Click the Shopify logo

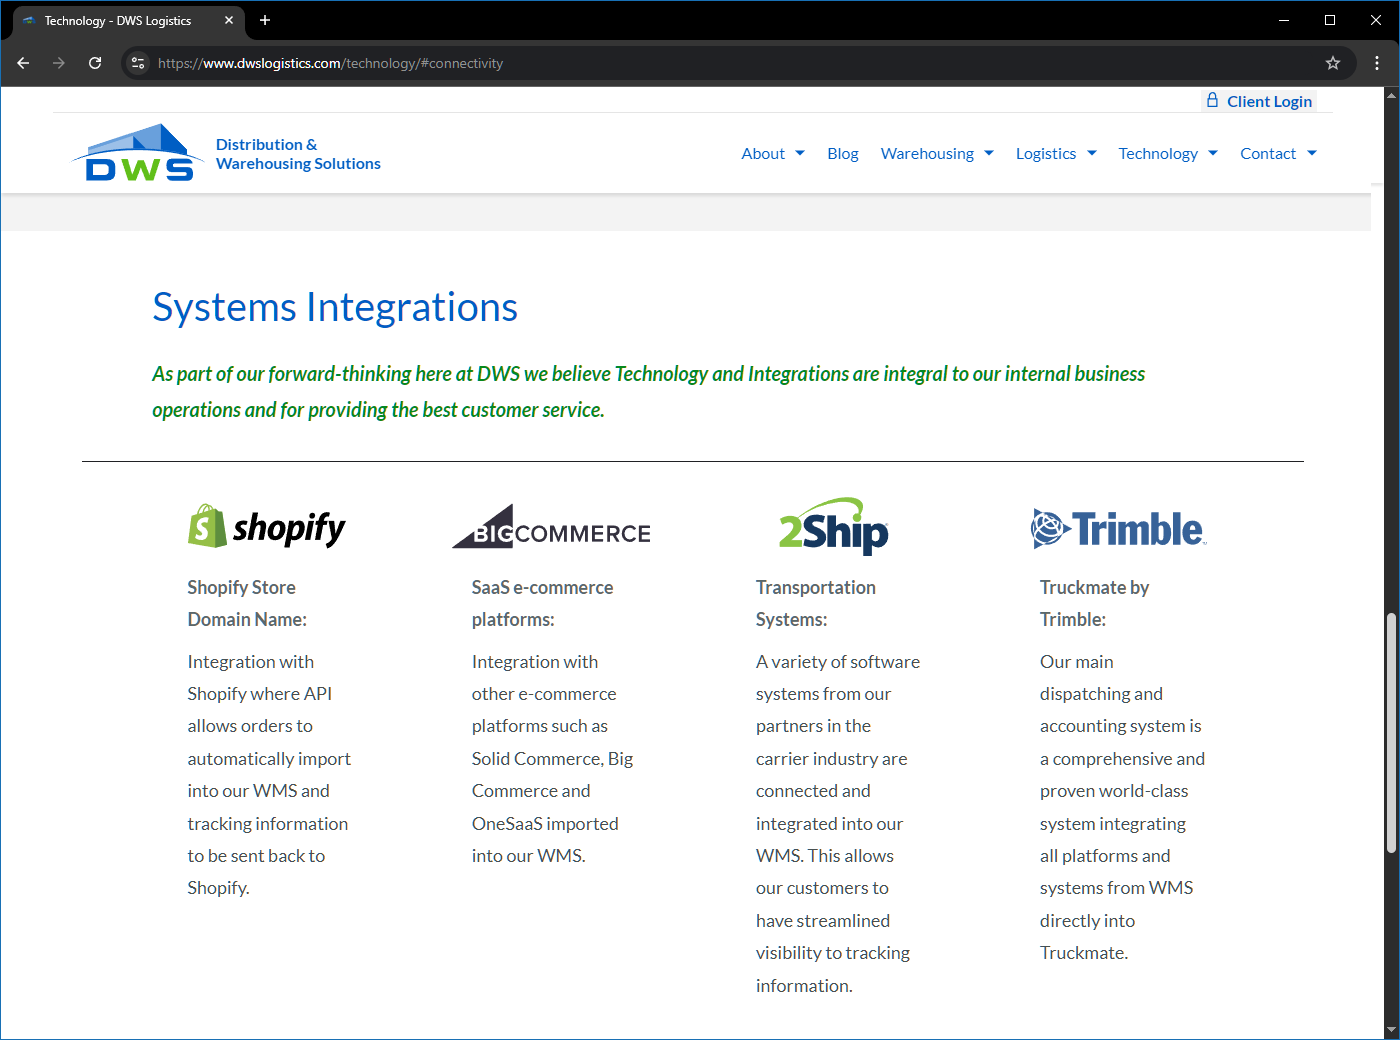click(267, 527)
